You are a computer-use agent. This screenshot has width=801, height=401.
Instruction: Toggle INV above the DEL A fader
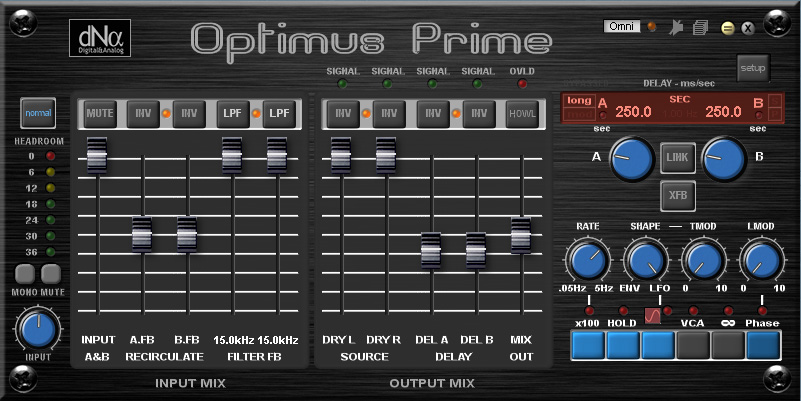433,113
